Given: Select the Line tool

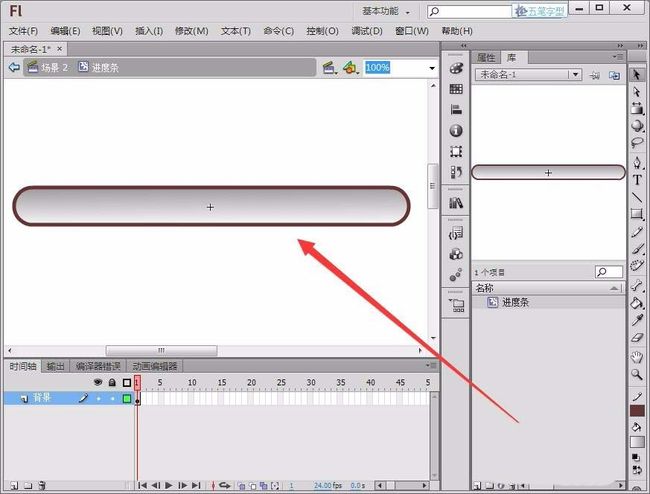Looking at the screenshot, I should tap(637, 197).
